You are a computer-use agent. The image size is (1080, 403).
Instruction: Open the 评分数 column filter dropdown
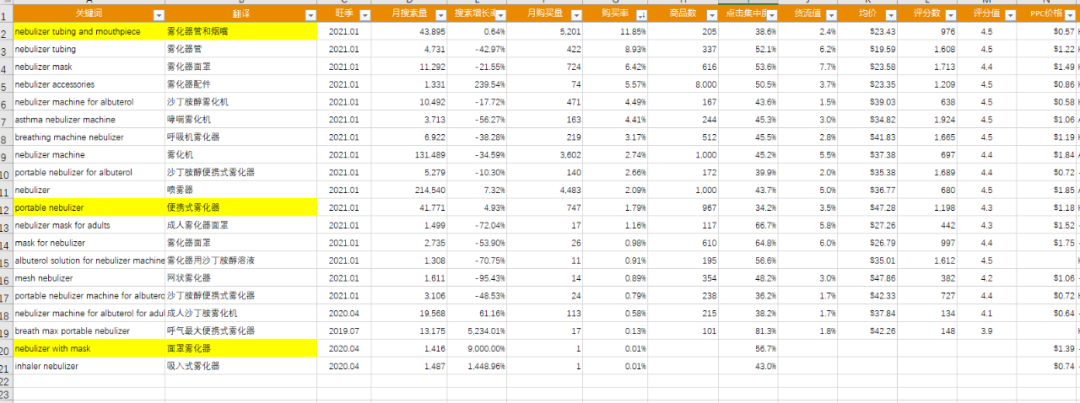click(x=951, y=14)
